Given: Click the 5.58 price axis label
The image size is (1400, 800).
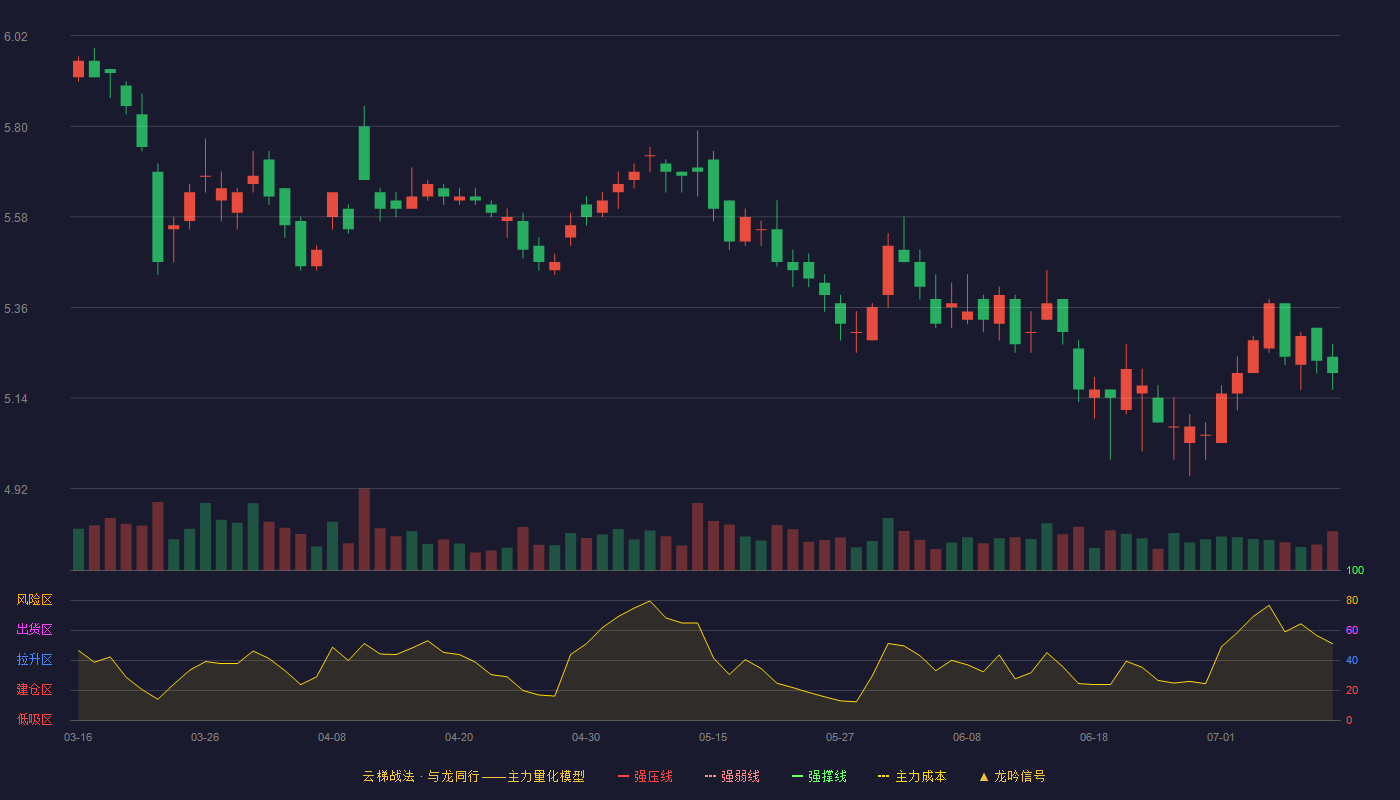Looking at the screenshot, I should pyautogui.click(x=16, y=218).
